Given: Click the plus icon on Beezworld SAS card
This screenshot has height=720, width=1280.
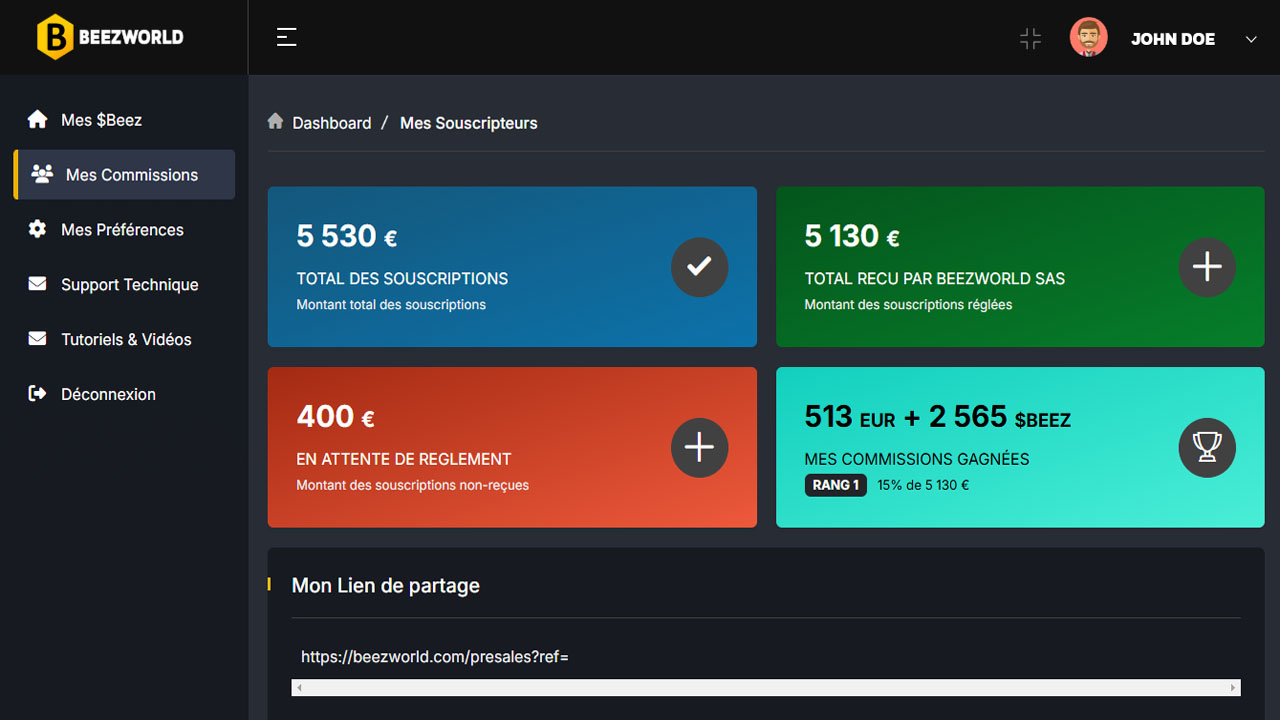Looking at the screenshot, I should [x=1207, y=267].
